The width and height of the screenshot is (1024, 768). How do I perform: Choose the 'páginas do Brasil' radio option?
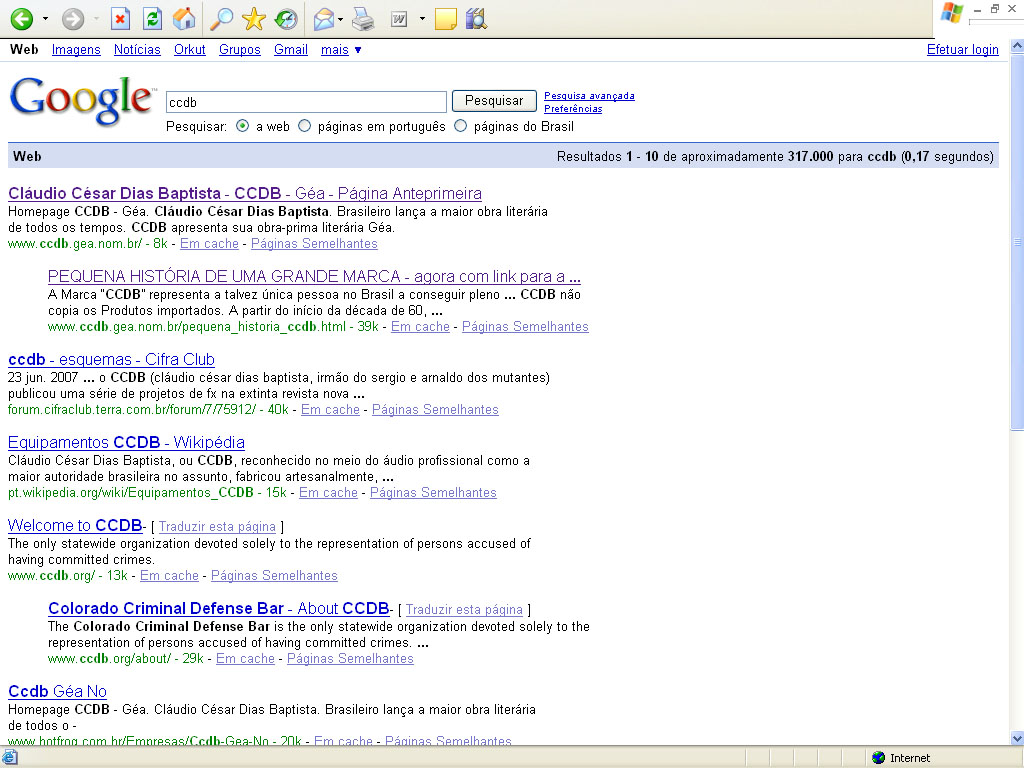461,127
